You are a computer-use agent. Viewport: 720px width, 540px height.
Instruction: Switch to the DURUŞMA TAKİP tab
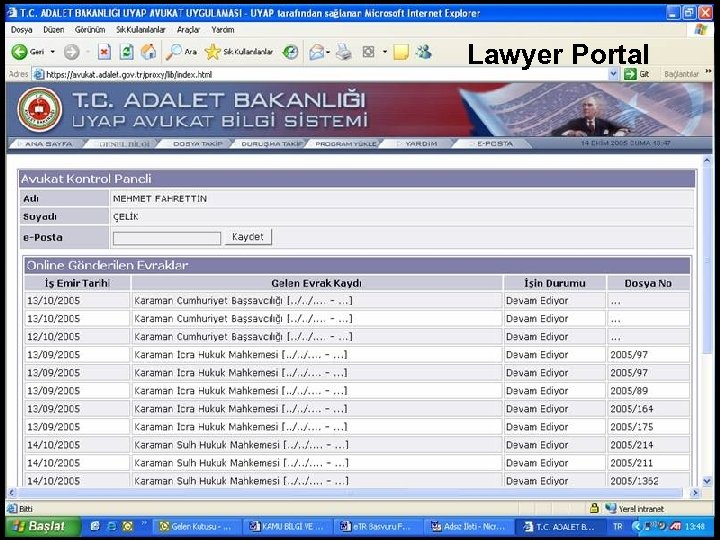272,144
